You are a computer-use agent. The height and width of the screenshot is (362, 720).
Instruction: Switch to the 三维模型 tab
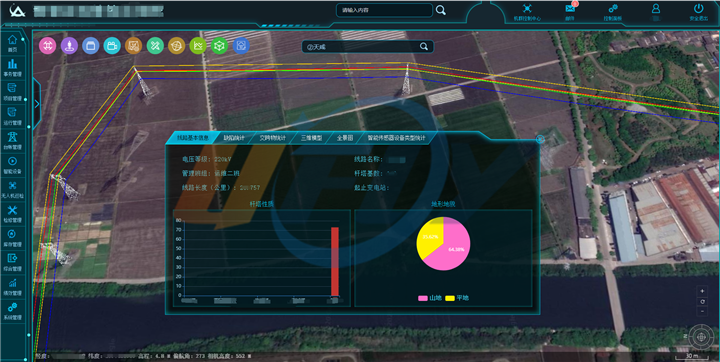pos(311,138)
